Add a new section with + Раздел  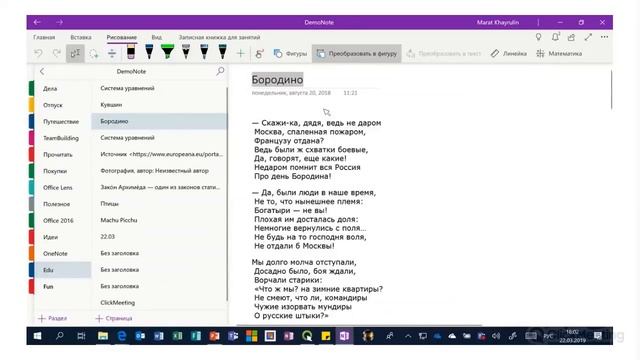coord(53,318)
